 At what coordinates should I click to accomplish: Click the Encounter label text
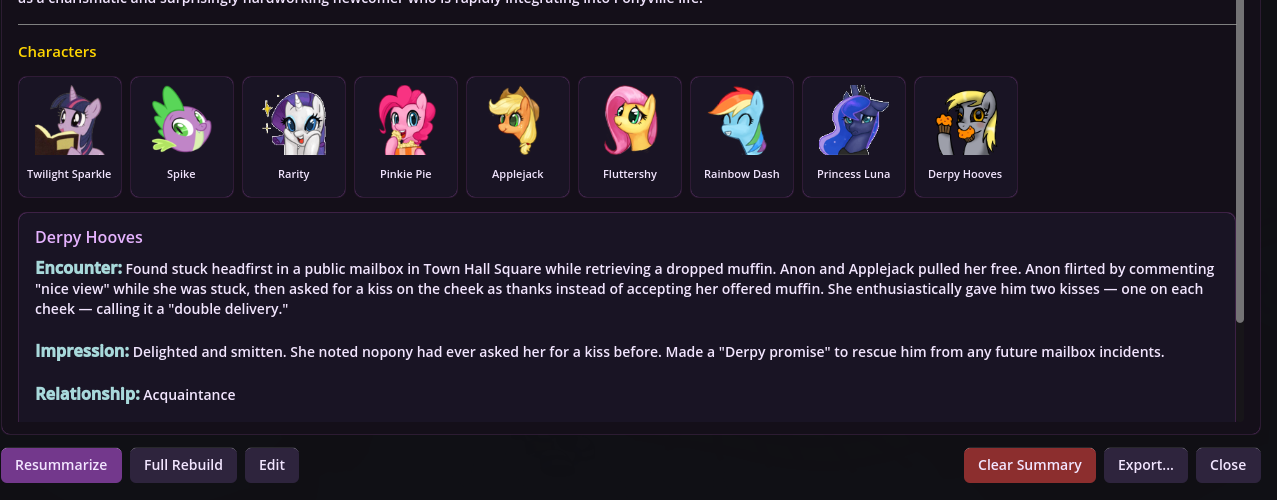(79, 268)
